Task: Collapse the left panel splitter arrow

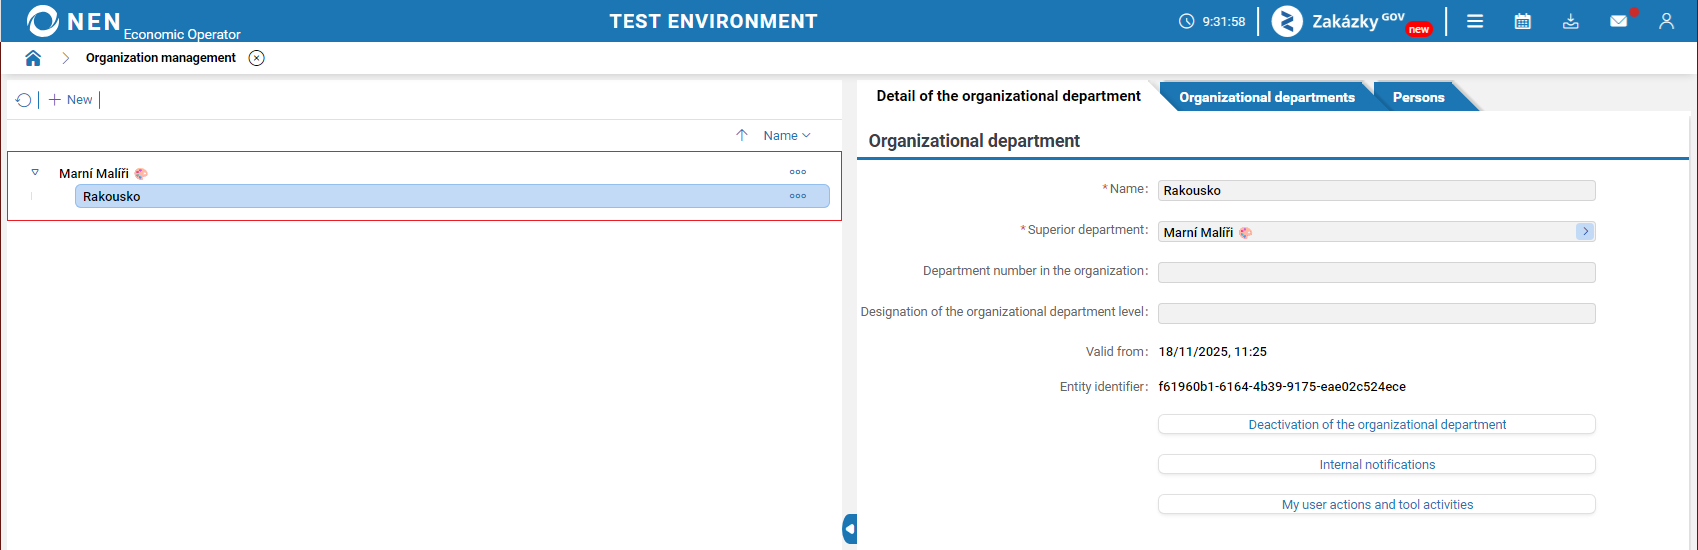Action: [850, 528]
